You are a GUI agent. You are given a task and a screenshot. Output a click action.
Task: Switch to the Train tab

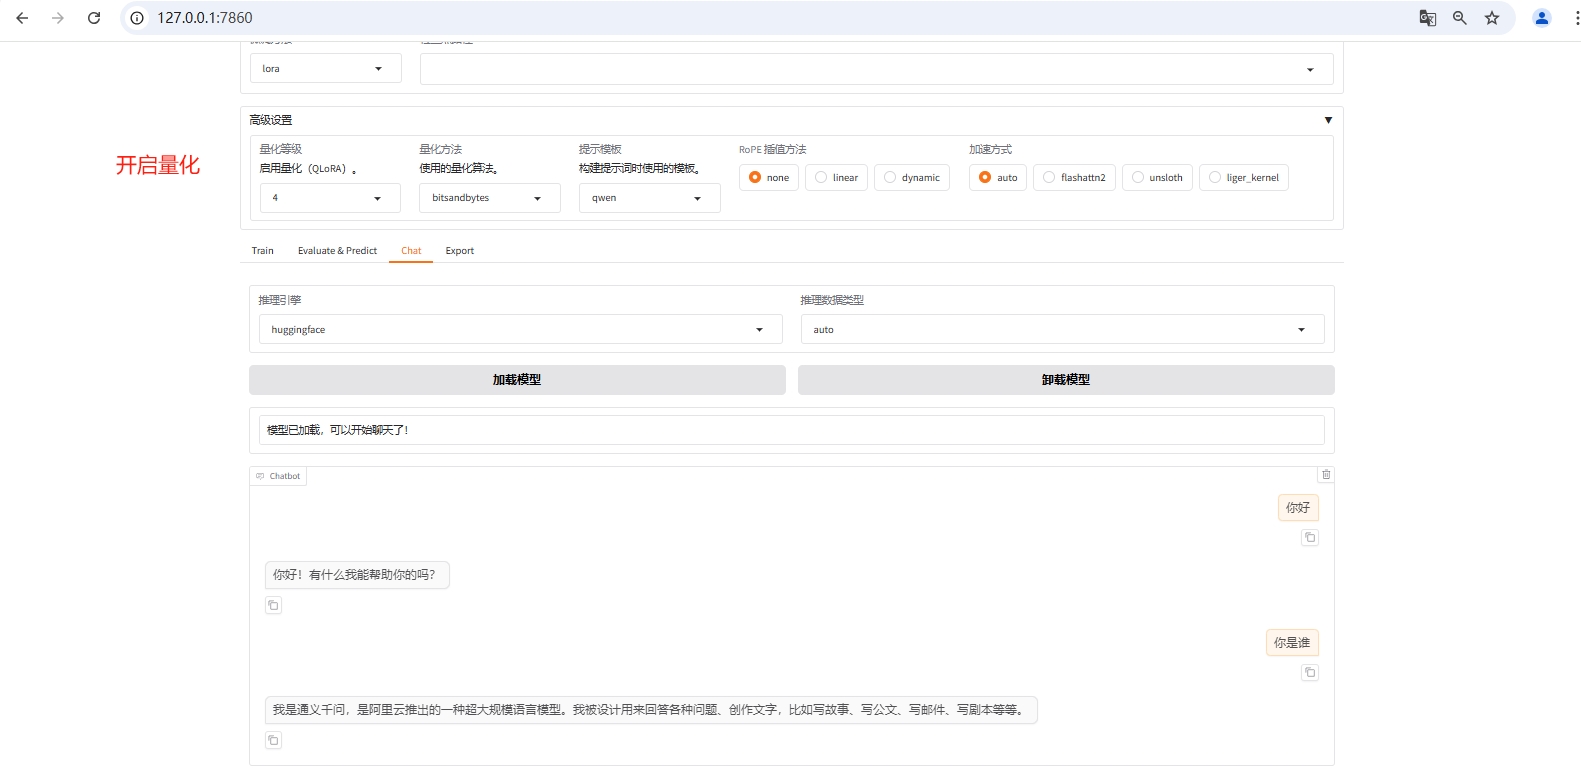coord(262,251)
